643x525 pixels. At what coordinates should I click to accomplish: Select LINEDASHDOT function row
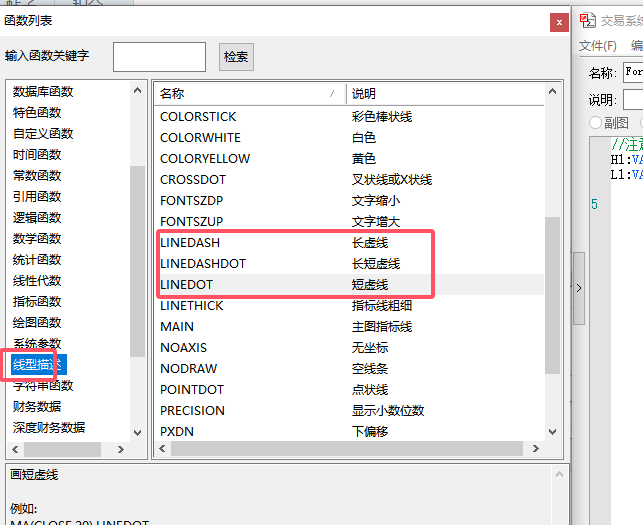click(x=349, y=263)
